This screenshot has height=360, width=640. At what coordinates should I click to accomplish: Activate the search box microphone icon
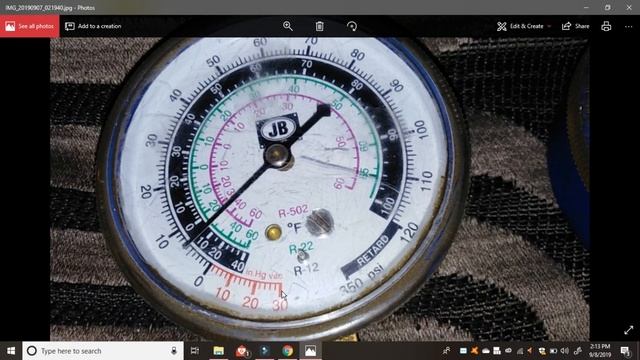(174, 351)
